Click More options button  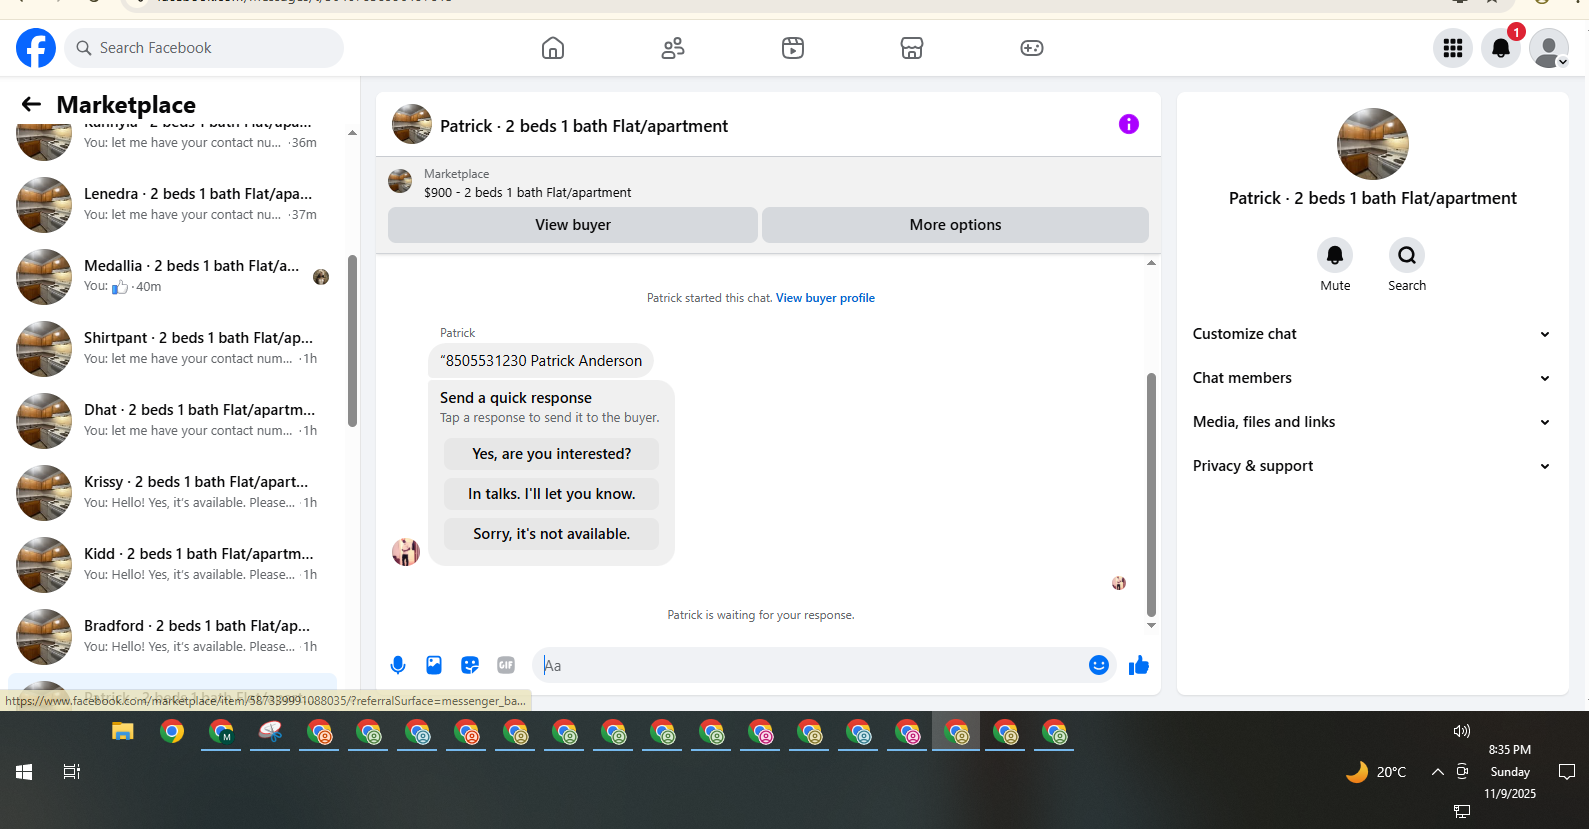click(955, 225)
